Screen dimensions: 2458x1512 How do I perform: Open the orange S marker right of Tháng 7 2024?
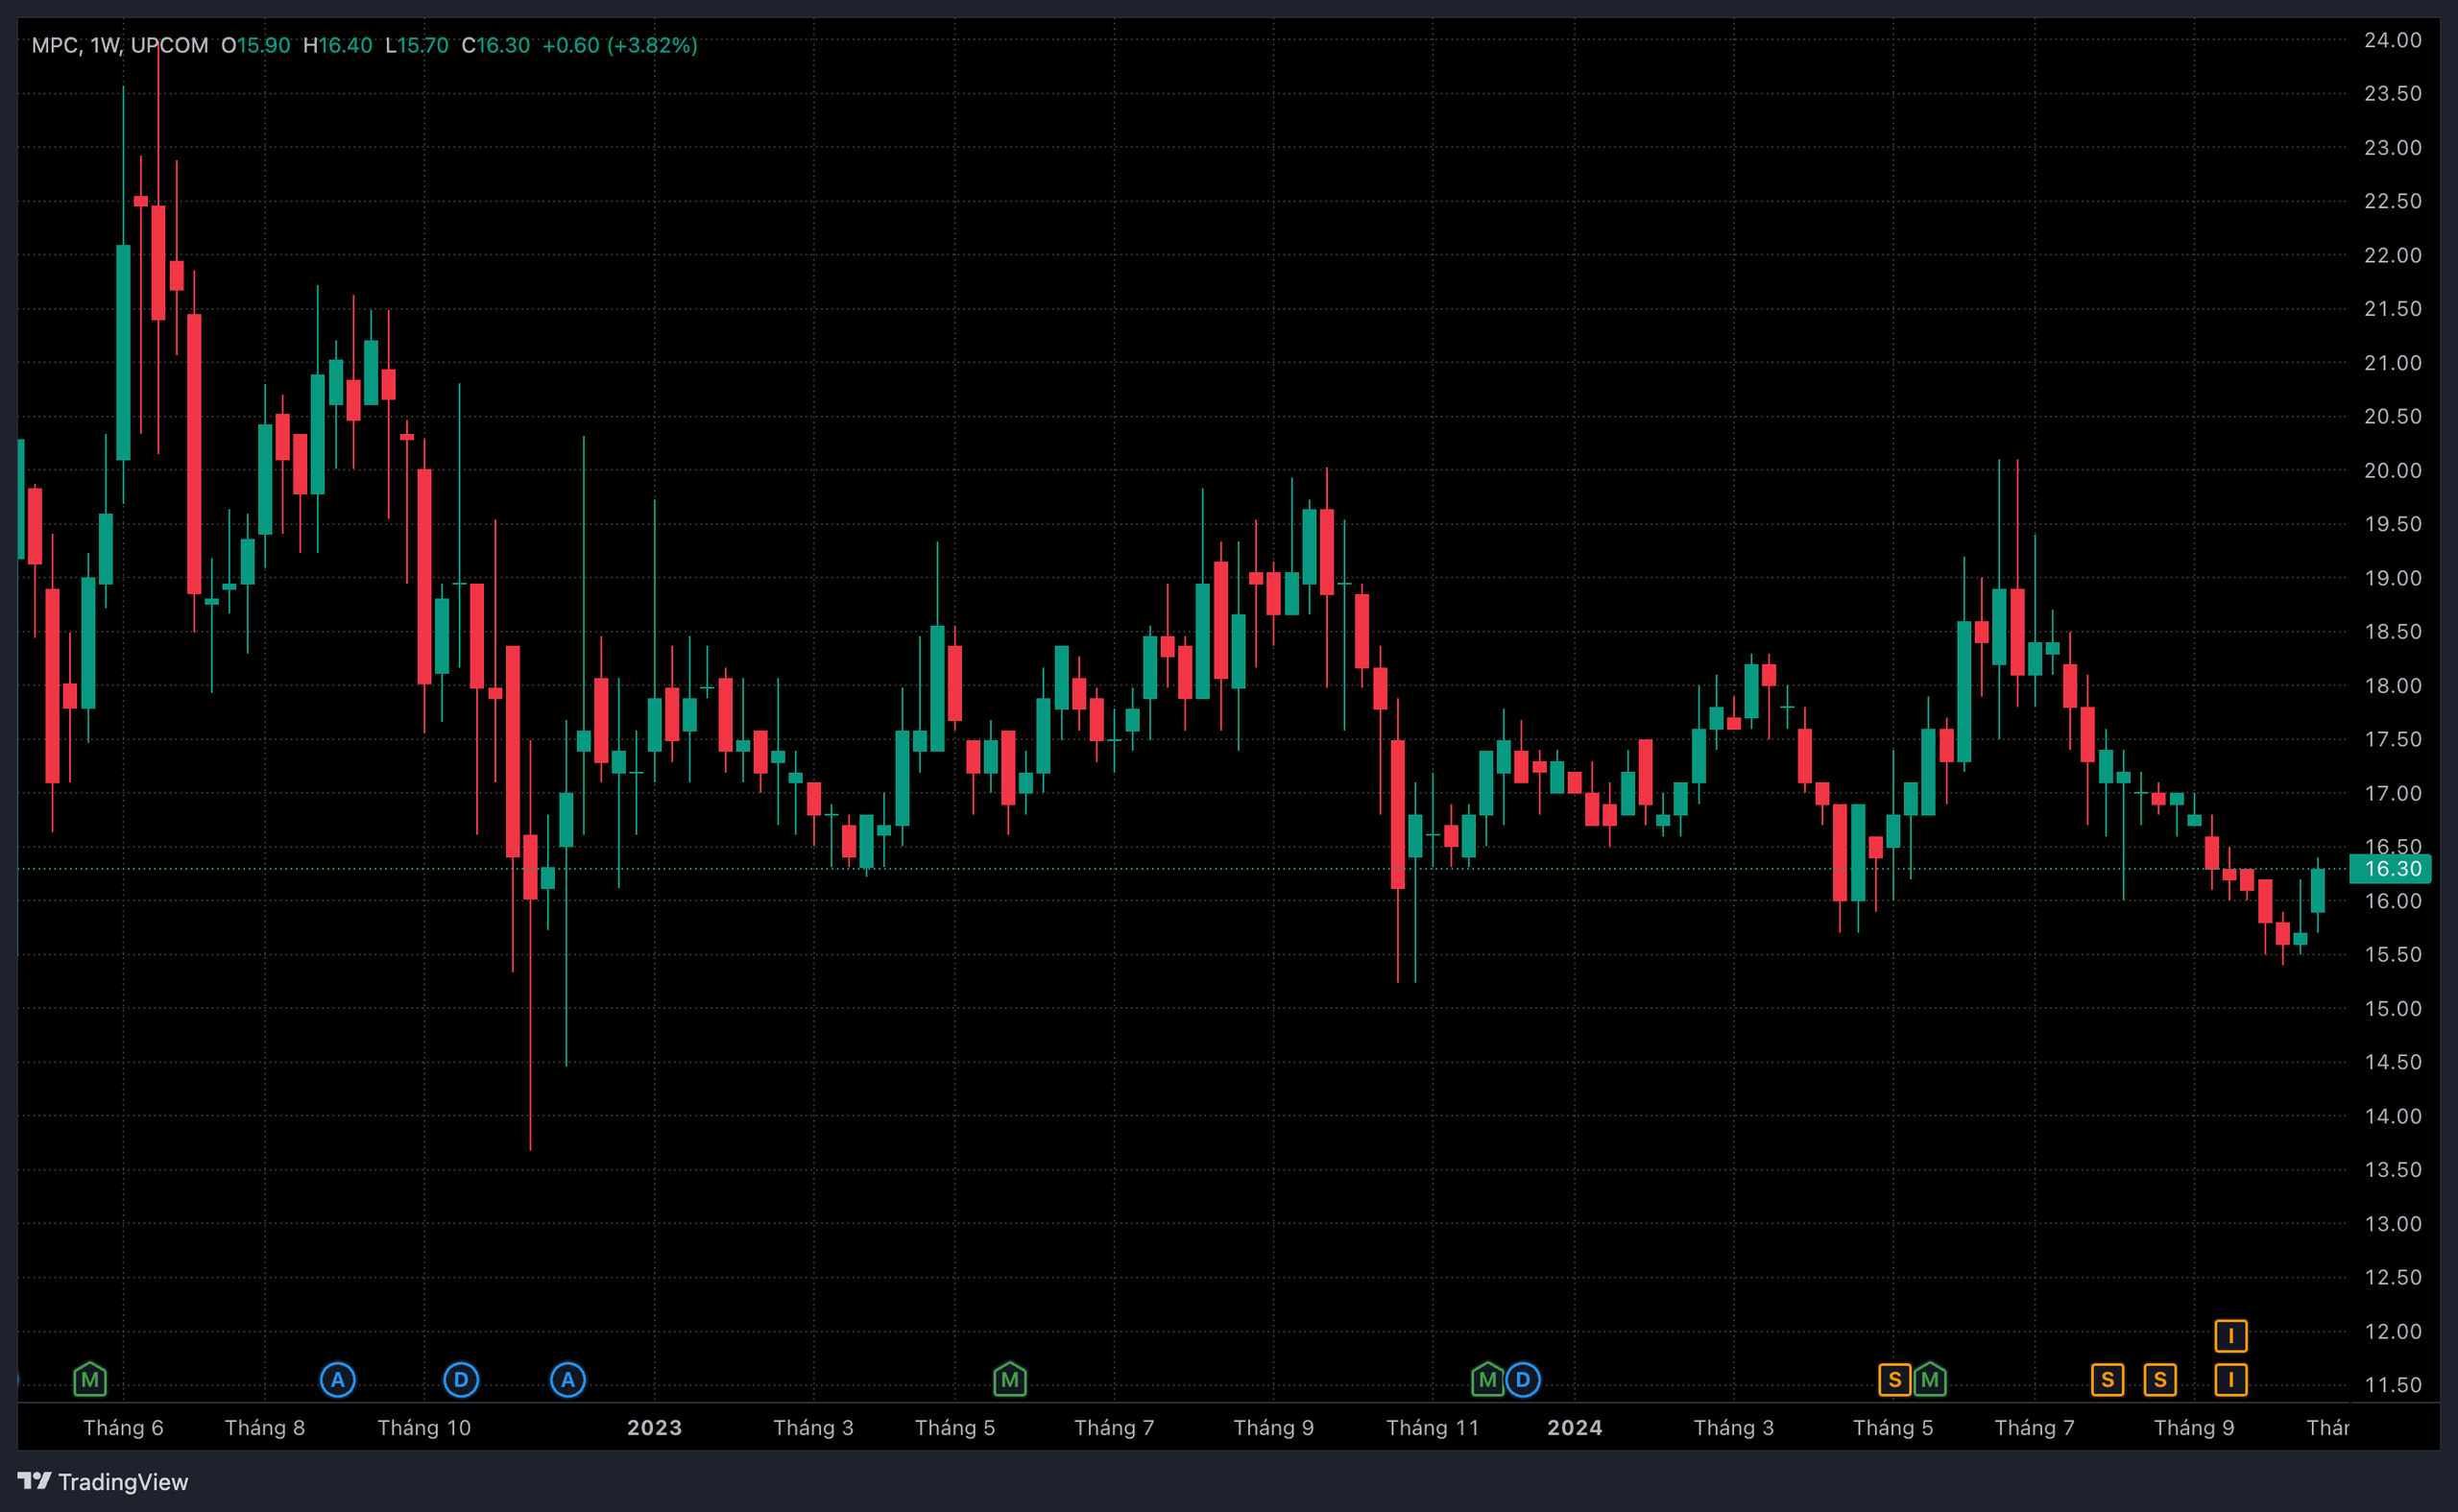pyautogui.click(x=2108, y=1380)
